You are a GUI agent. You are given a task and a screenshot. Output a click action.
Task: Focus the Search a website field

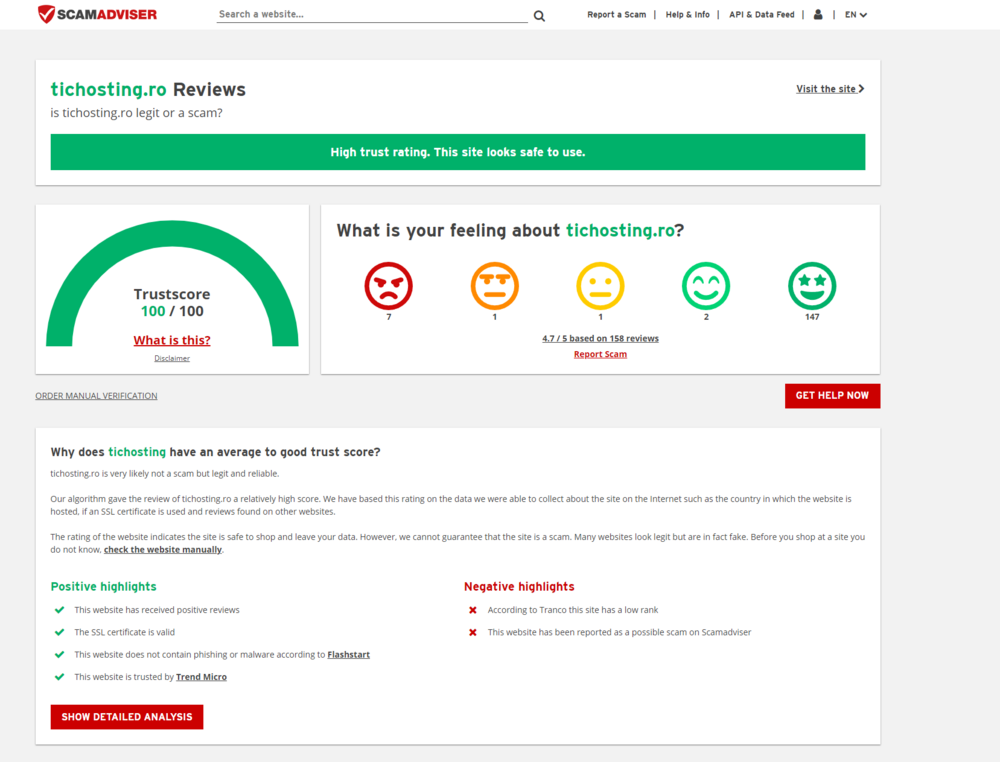pyautogui.click(x=372, y=14)
